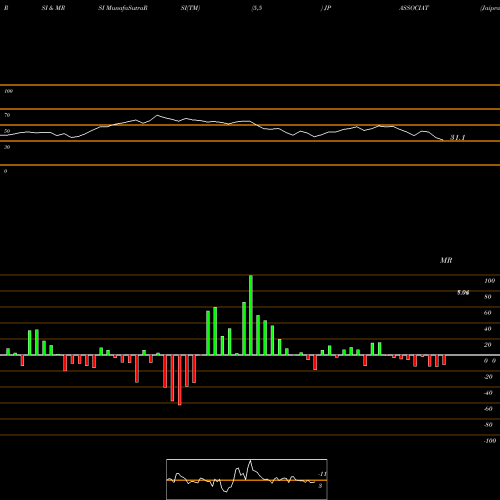This screenshot has width=500, height=500.
Task: Click the -60 tick label on MR axis
Action: (x=488, y=409)
